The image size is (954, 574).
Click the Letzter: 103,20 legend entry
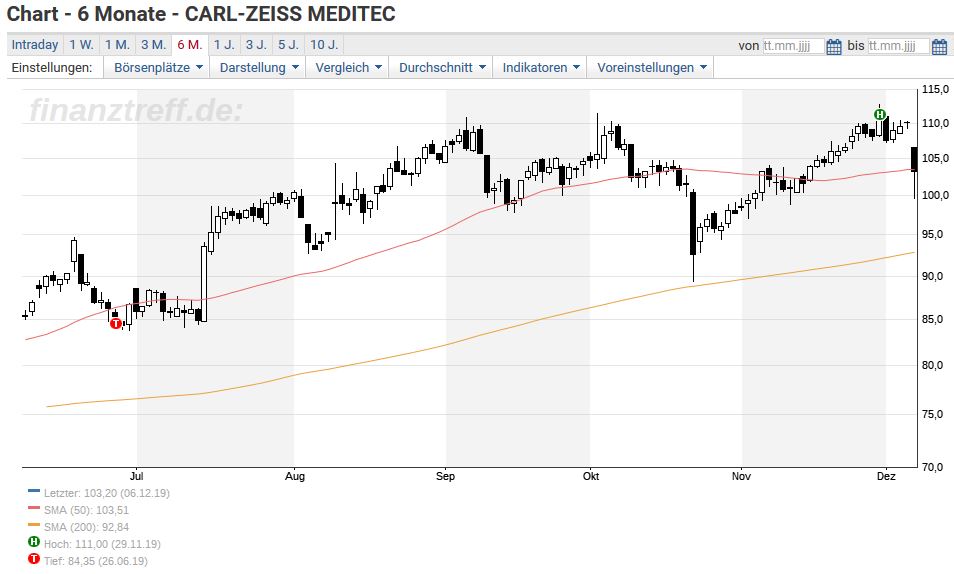click(x=106, y=493)
